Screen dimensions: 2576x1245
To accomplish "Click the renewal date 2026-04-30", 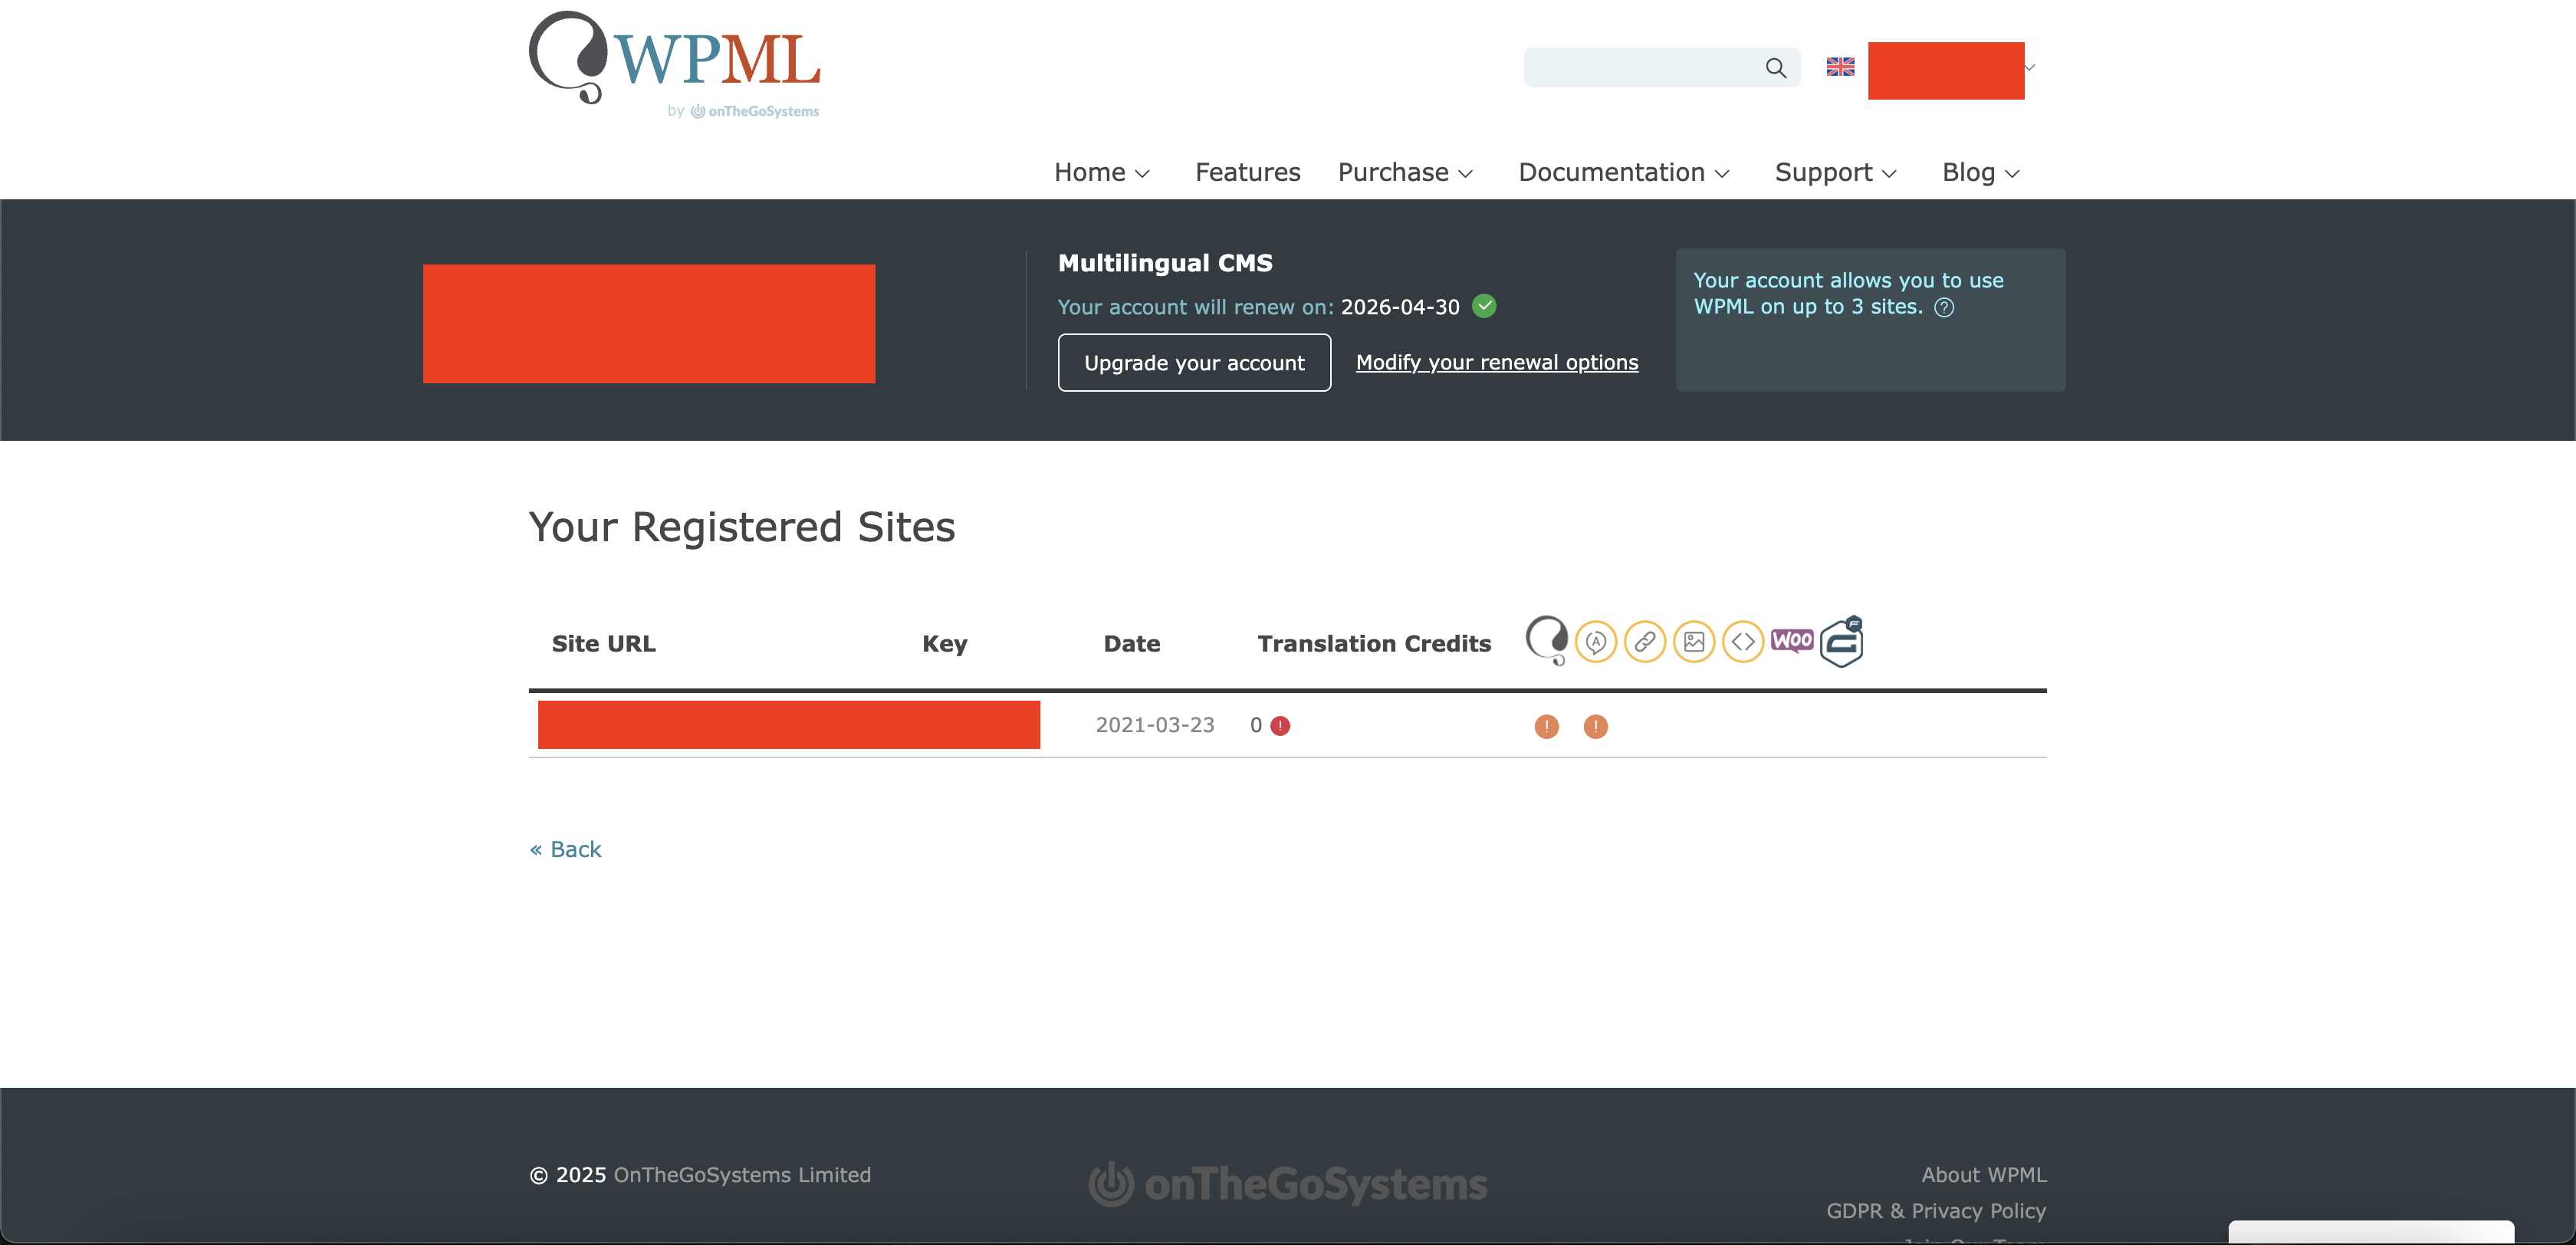I will [1400, 307].
